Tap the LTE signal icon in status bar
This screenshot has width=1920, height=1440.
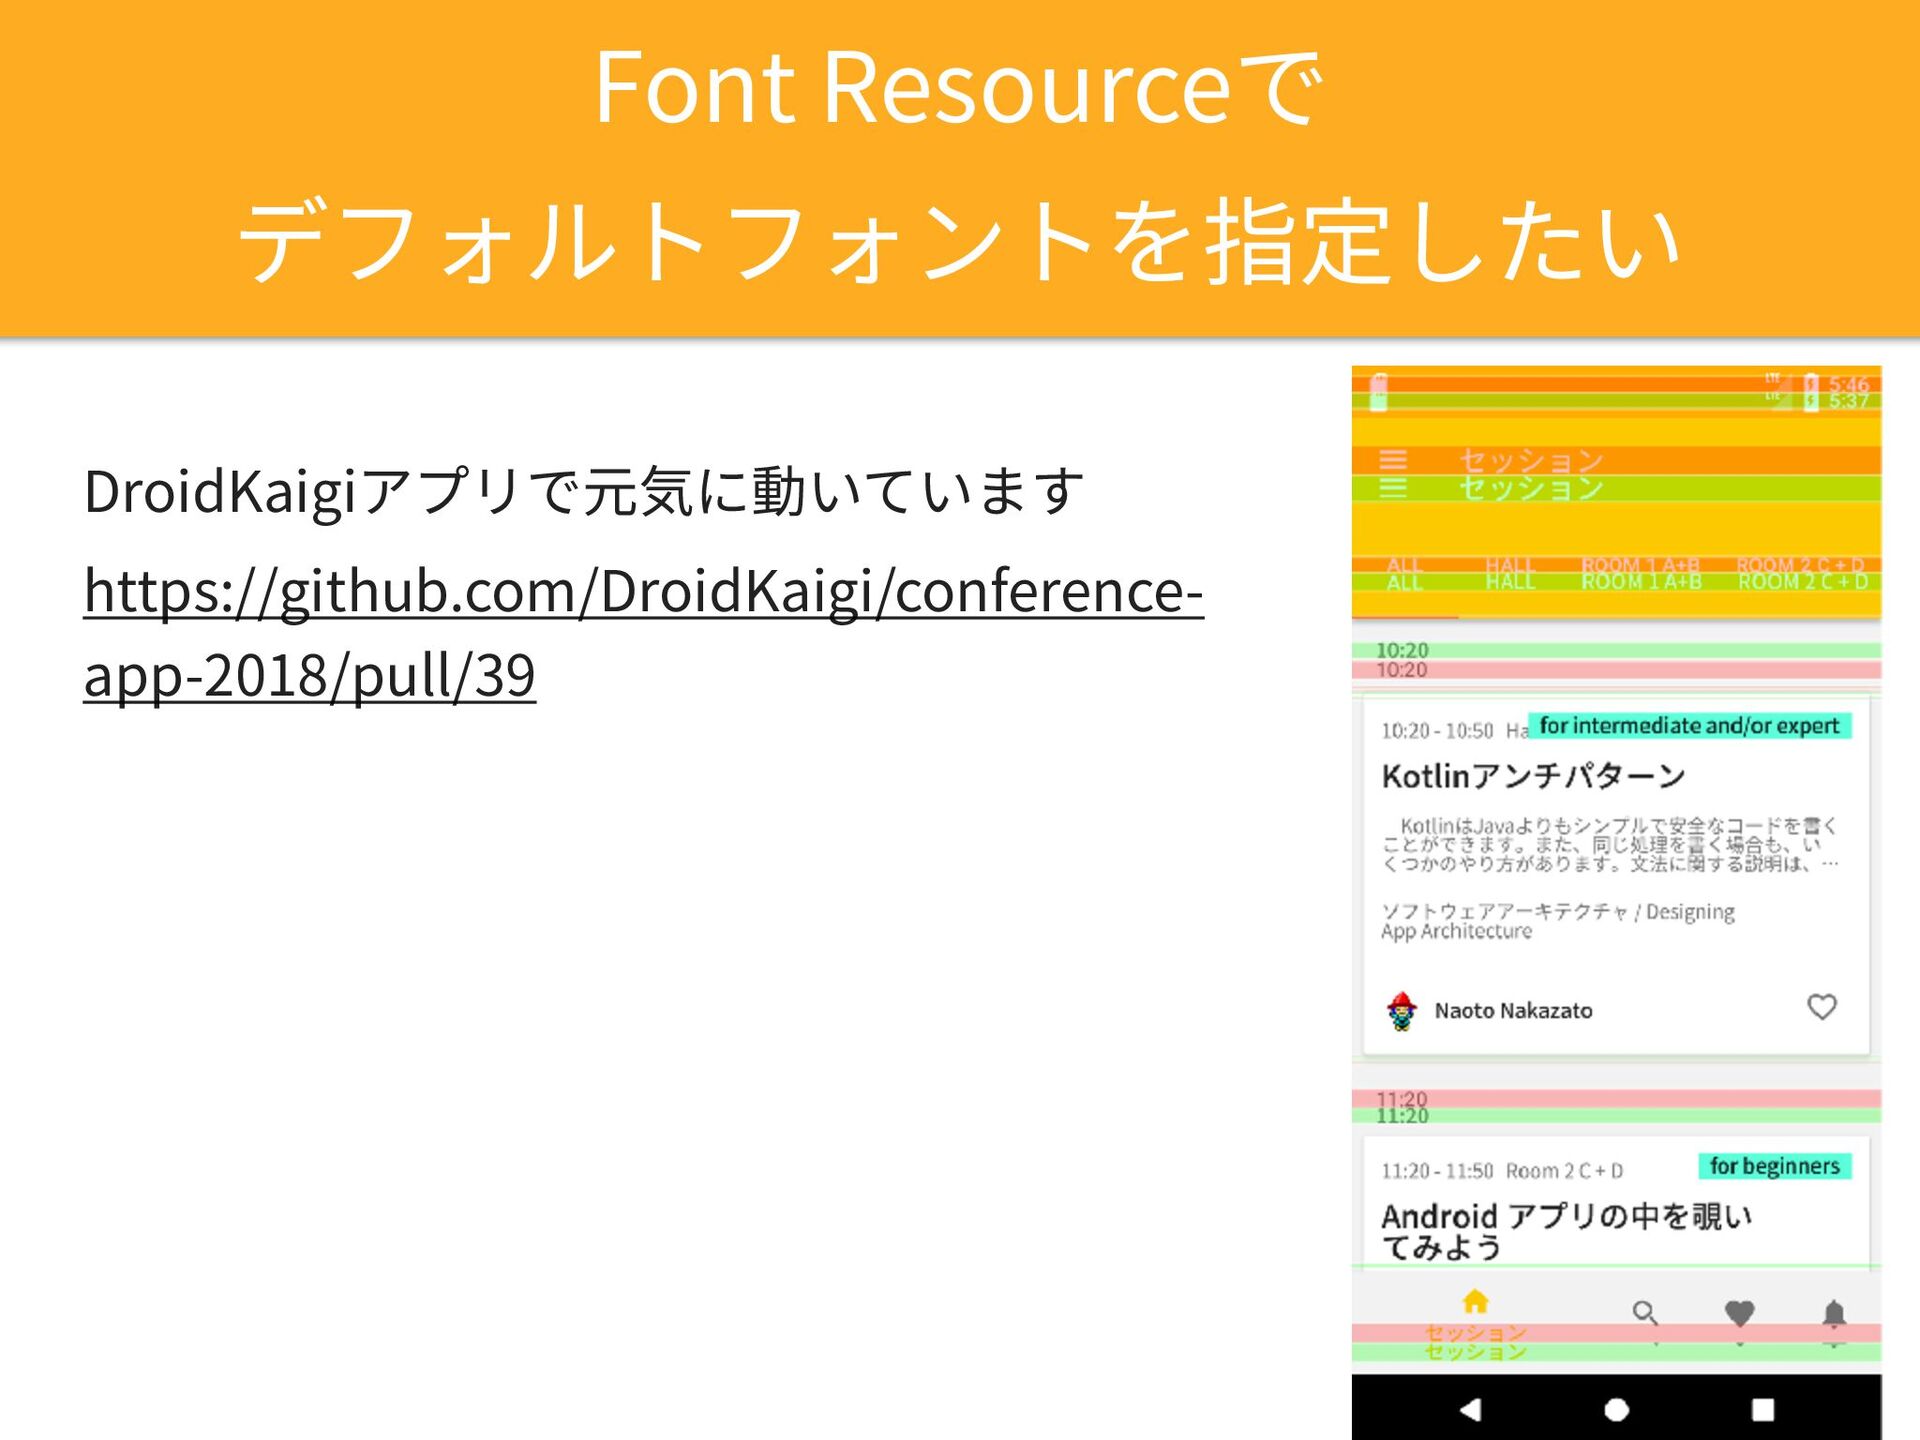(x=1776, y=390)
